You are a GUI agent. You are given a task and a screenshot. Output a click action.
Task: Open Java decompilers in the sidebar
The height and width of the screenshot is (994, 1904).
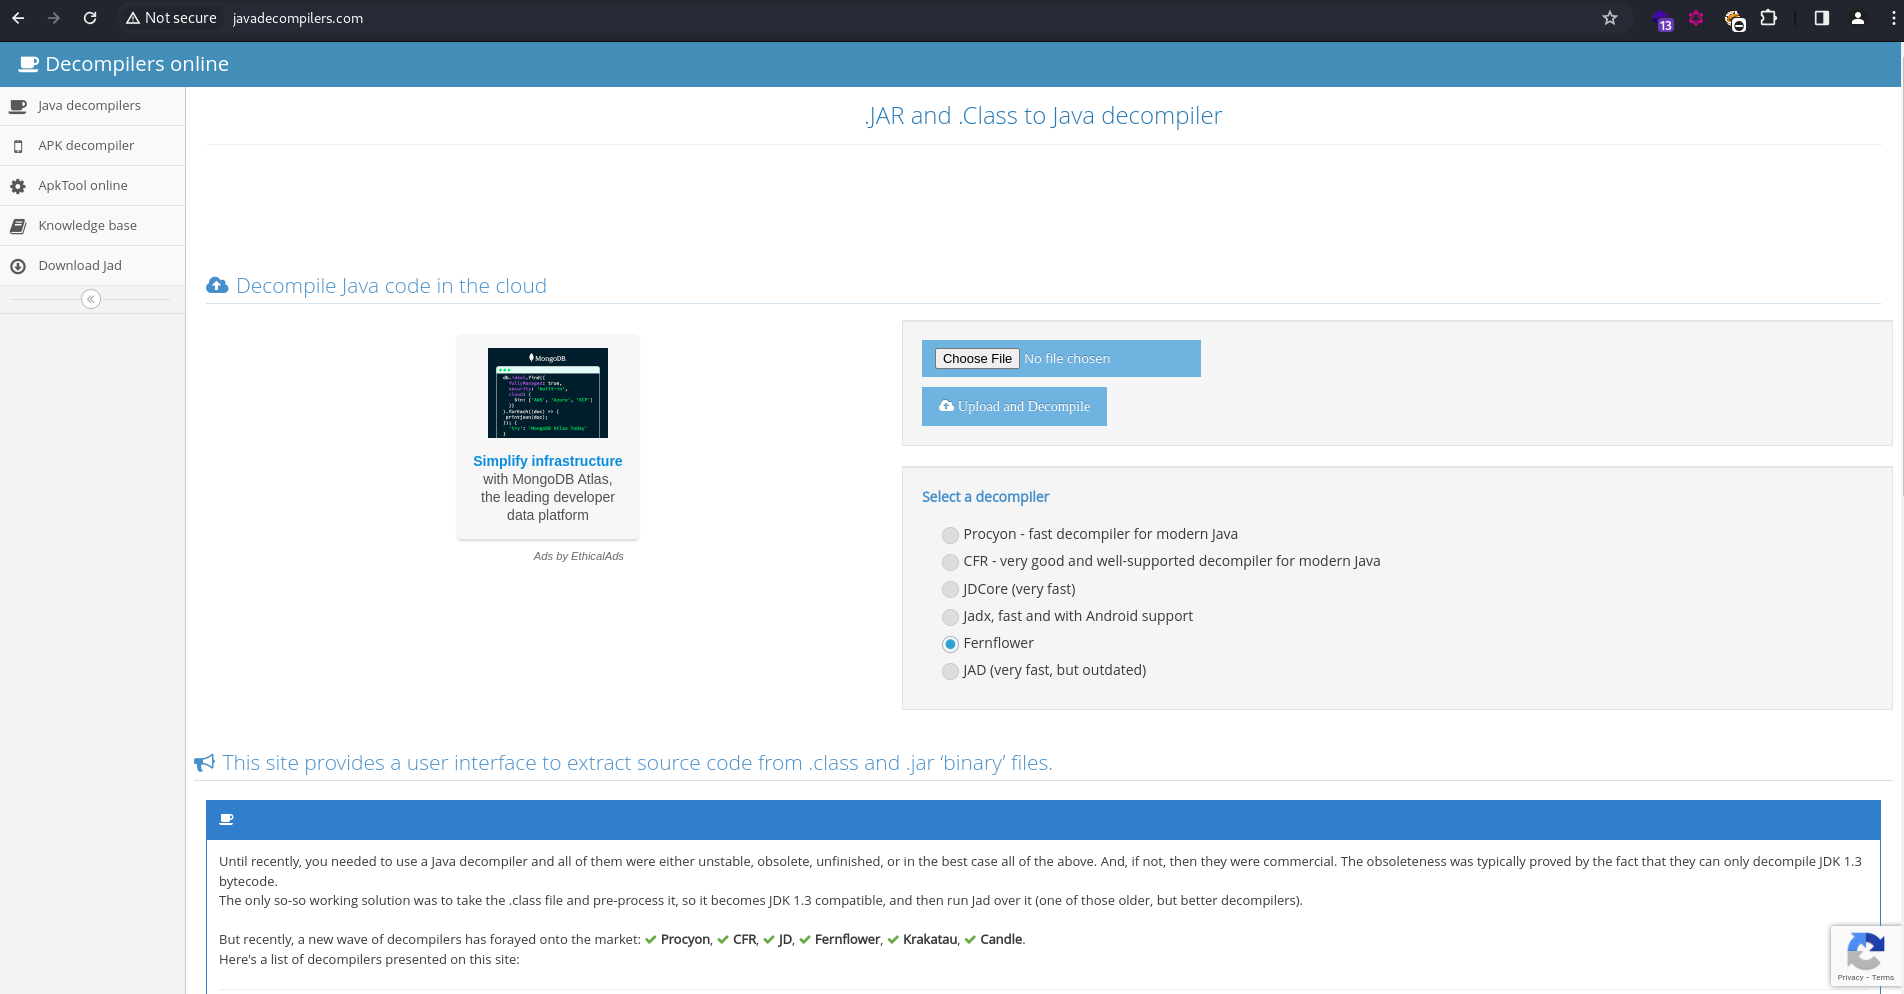coord(92,106)
